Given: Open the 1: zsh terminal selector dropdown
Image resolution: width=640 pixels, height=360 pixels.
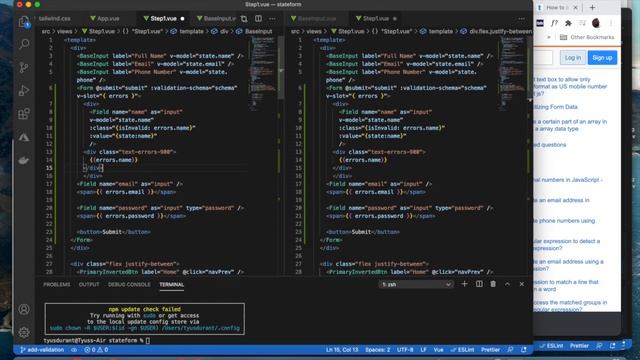Looking at the screenshot, I should coord(416,284).
